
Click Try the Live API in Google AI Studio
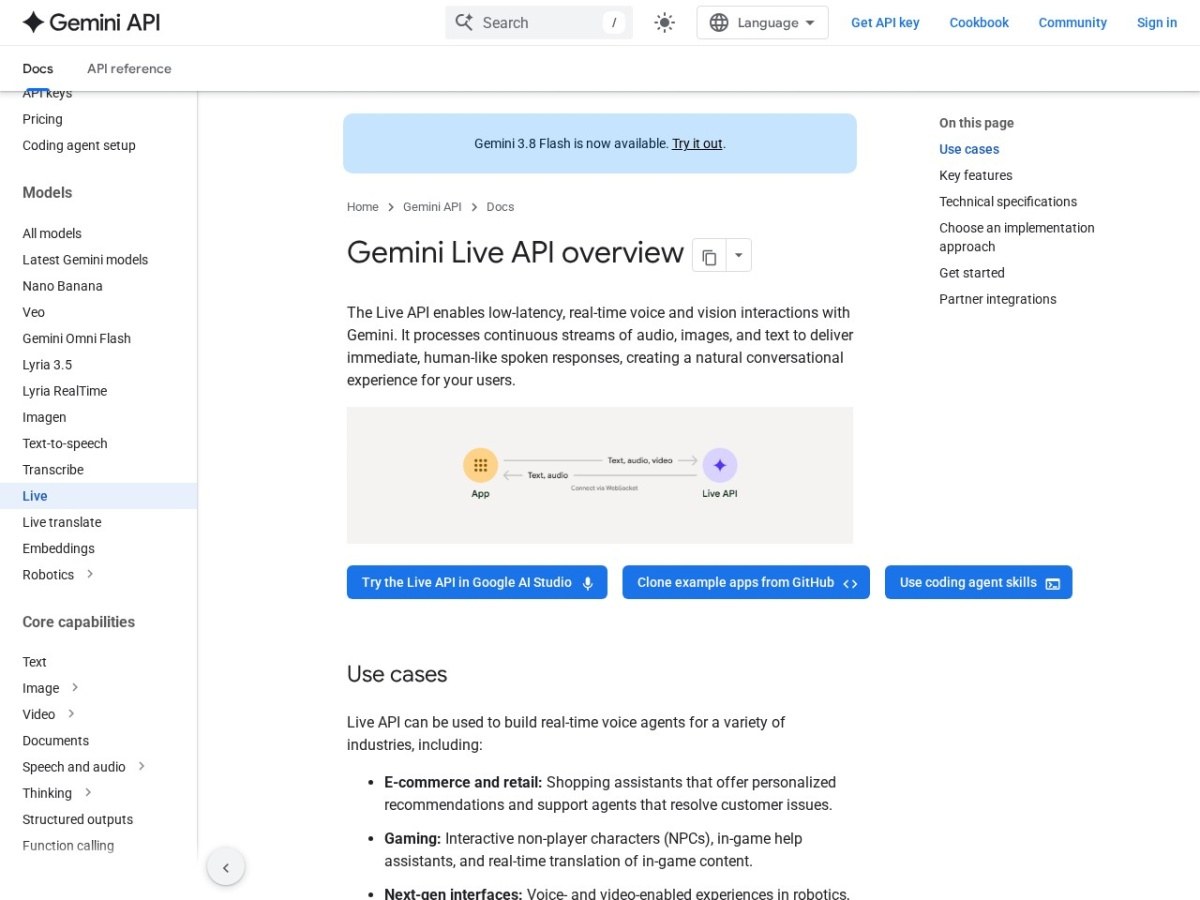tap(477, 582)
